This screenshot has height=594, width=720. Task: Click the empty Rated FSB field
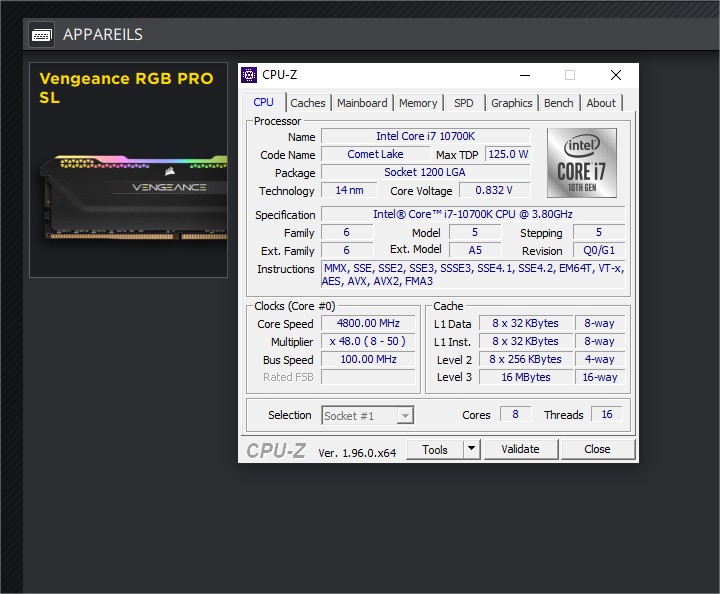click(368, 377)
